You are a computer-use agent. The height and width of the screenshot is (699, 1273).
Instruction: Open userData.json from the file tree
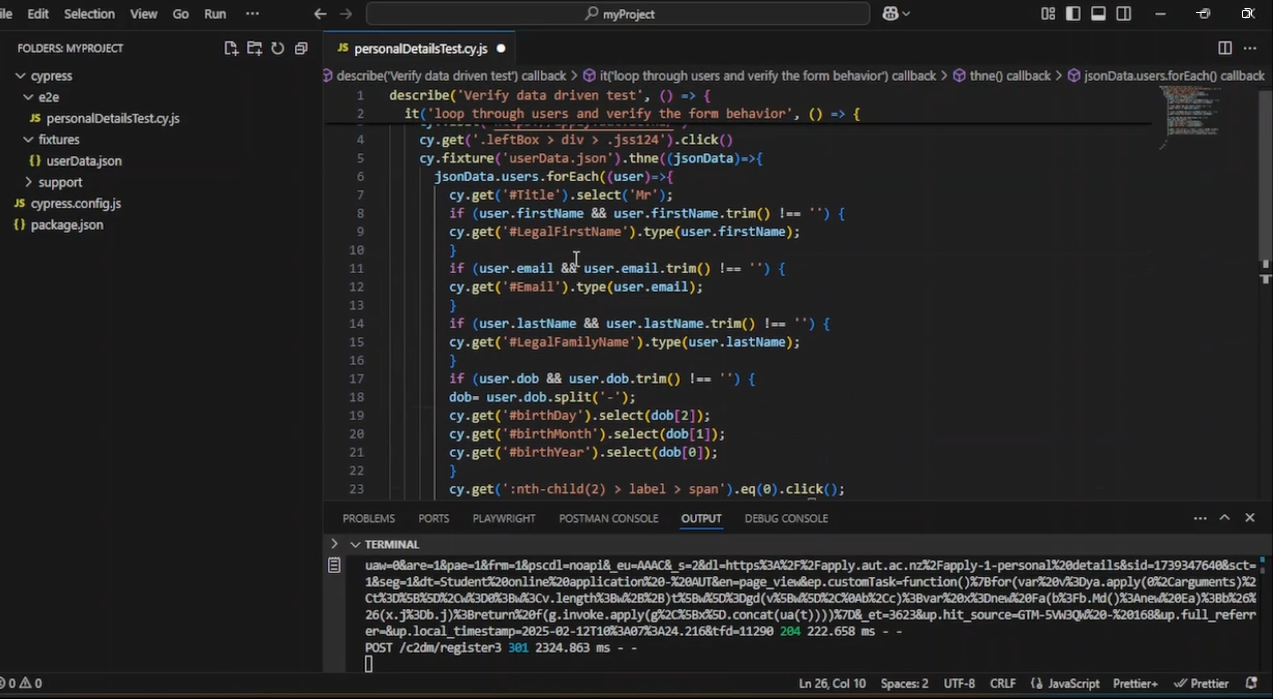pos(84,161)
